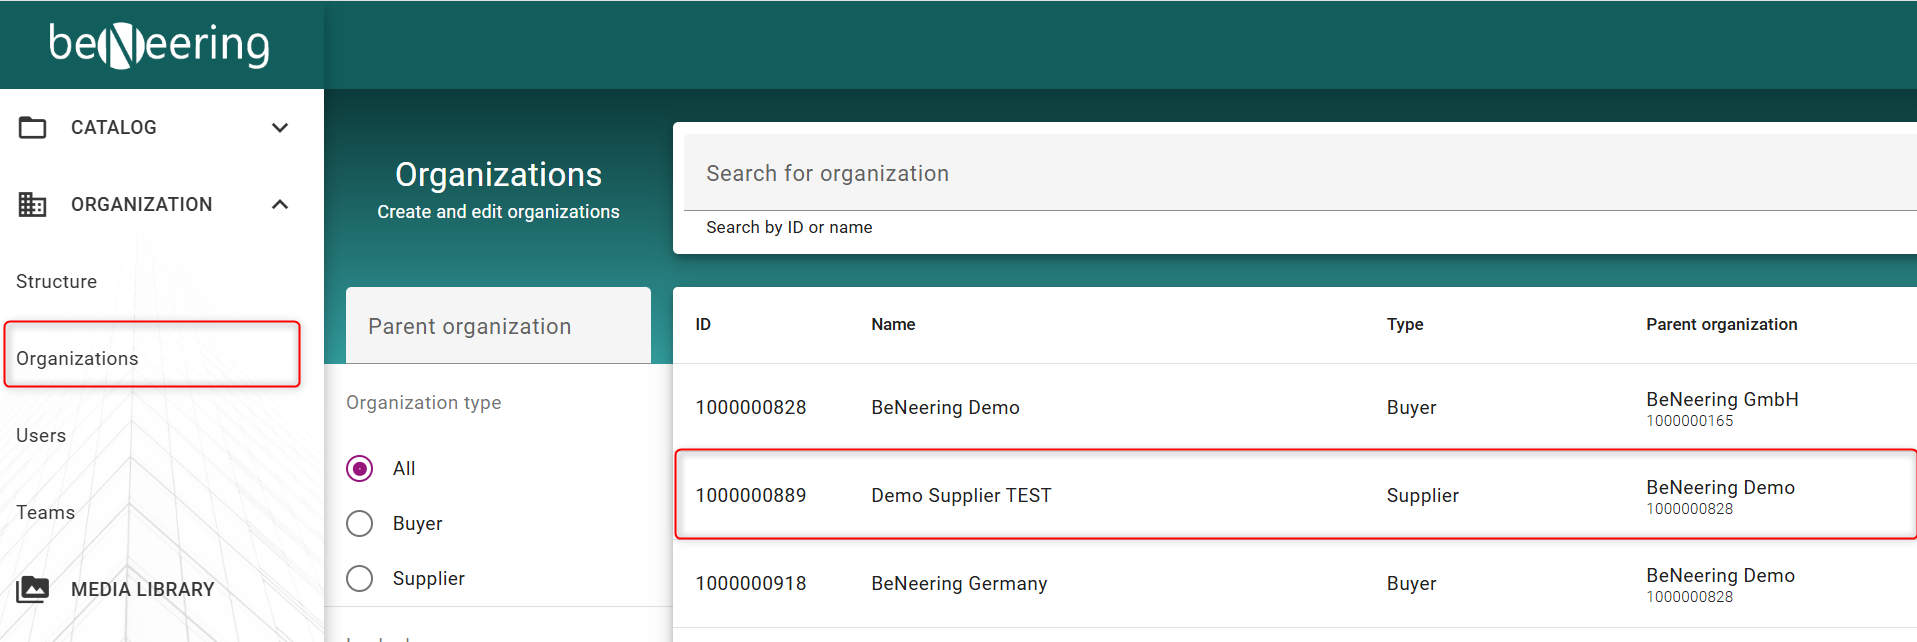Image resolution: width=1917 pixels, height=642 pixels.
Task: Select Organizations in the sidebar
Action: pyautogui.click(x=78, y=359)
